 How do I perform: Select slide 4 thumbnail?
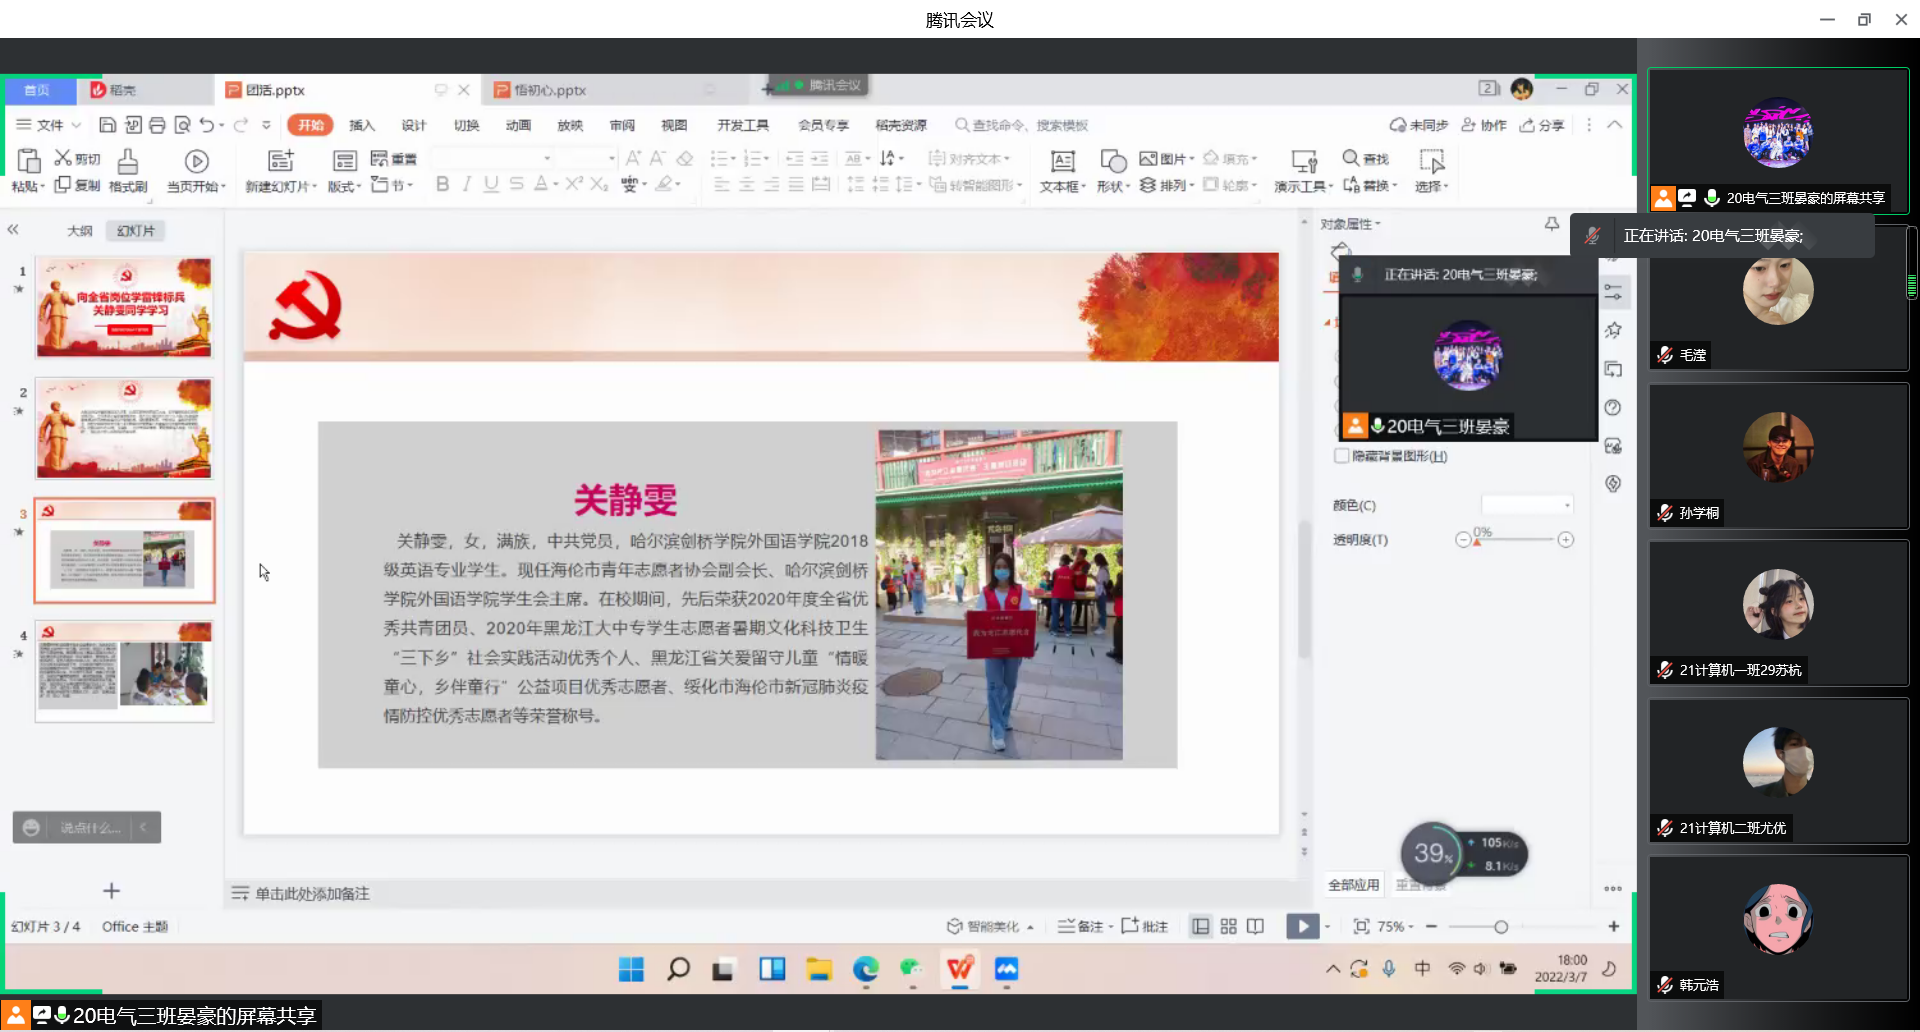tap(124, 671)
